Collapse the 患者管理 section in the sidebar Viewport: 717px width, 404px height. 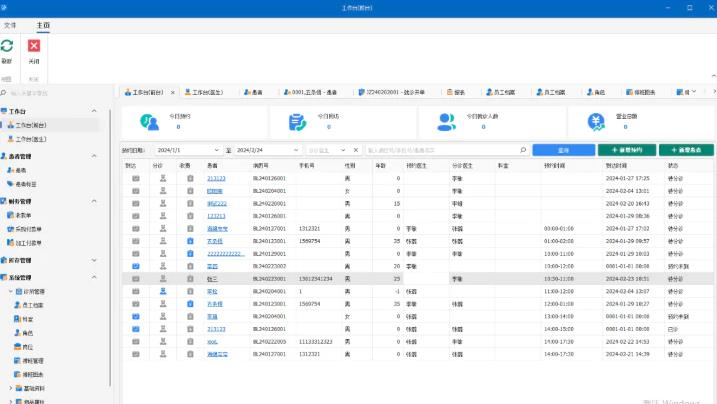point(4,157)
